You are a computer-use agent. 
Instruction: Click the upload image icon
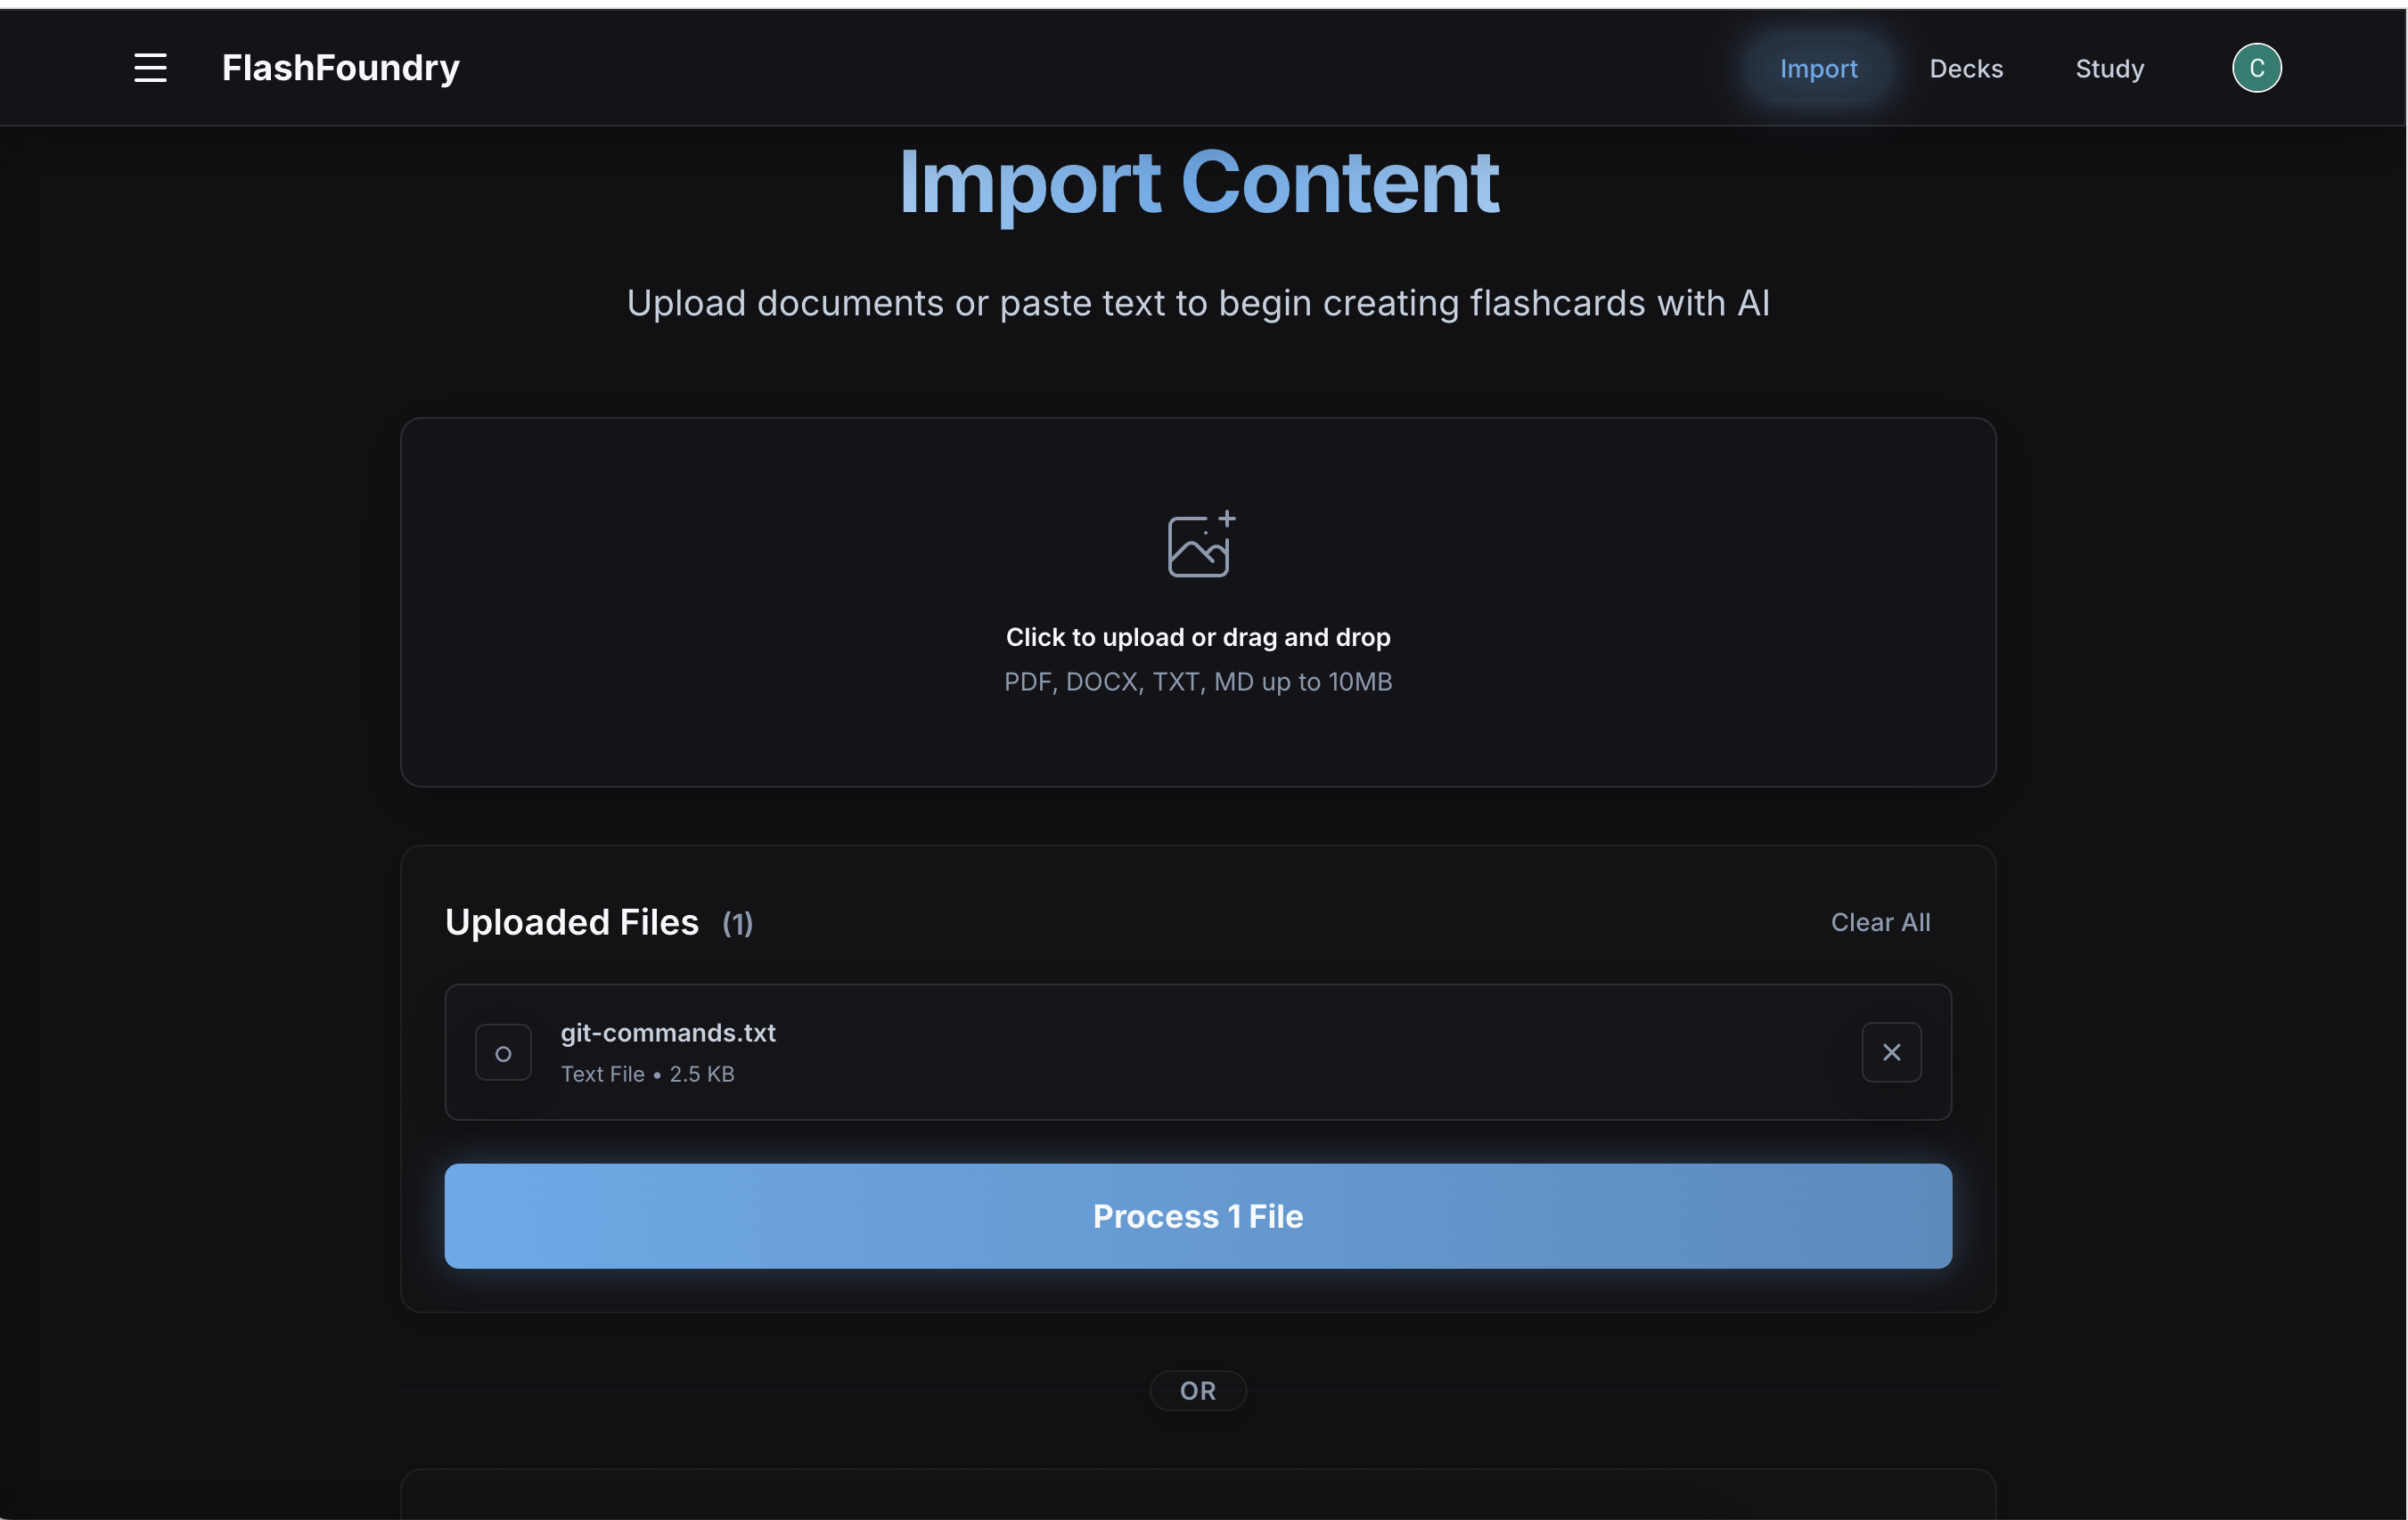pos(1199,544)
